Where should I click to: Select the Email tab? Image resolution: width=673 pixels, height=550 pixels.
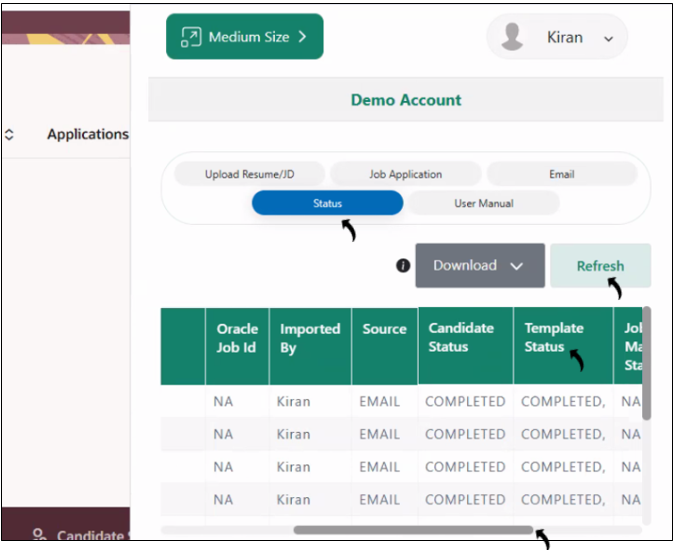point(561,174)
